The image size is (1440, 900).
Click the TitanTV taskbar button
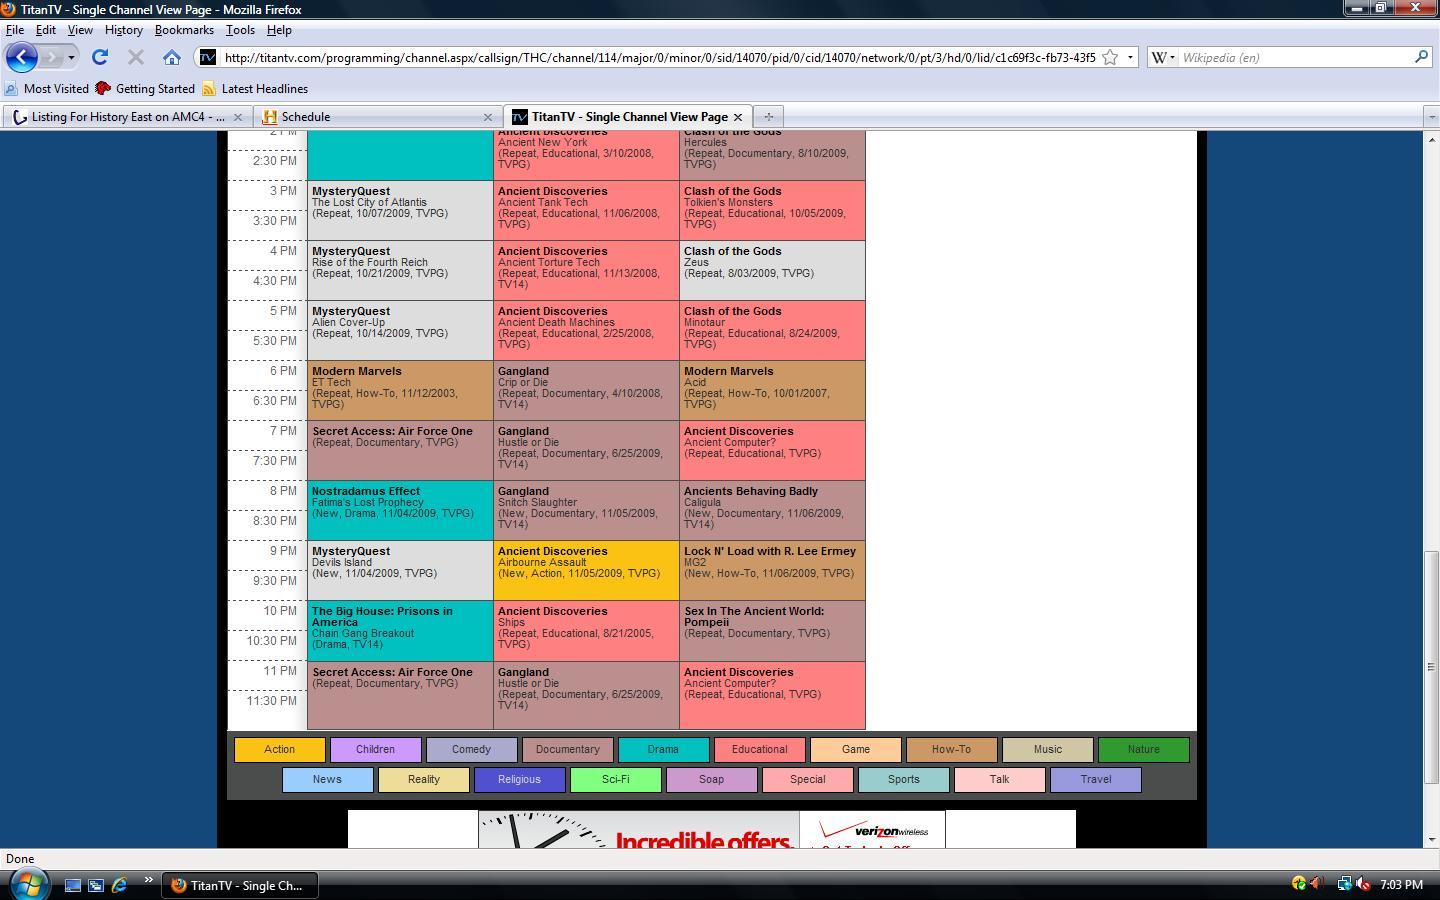click(x=239, y=885)
